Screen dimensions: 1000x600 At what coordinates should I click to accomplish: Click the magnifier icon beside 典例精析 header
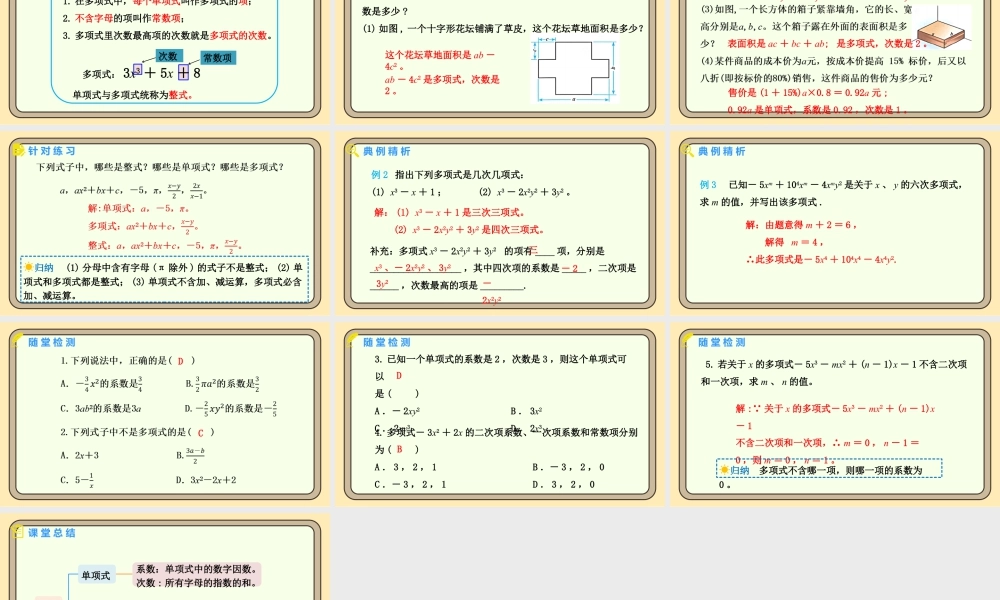(353, 151)
